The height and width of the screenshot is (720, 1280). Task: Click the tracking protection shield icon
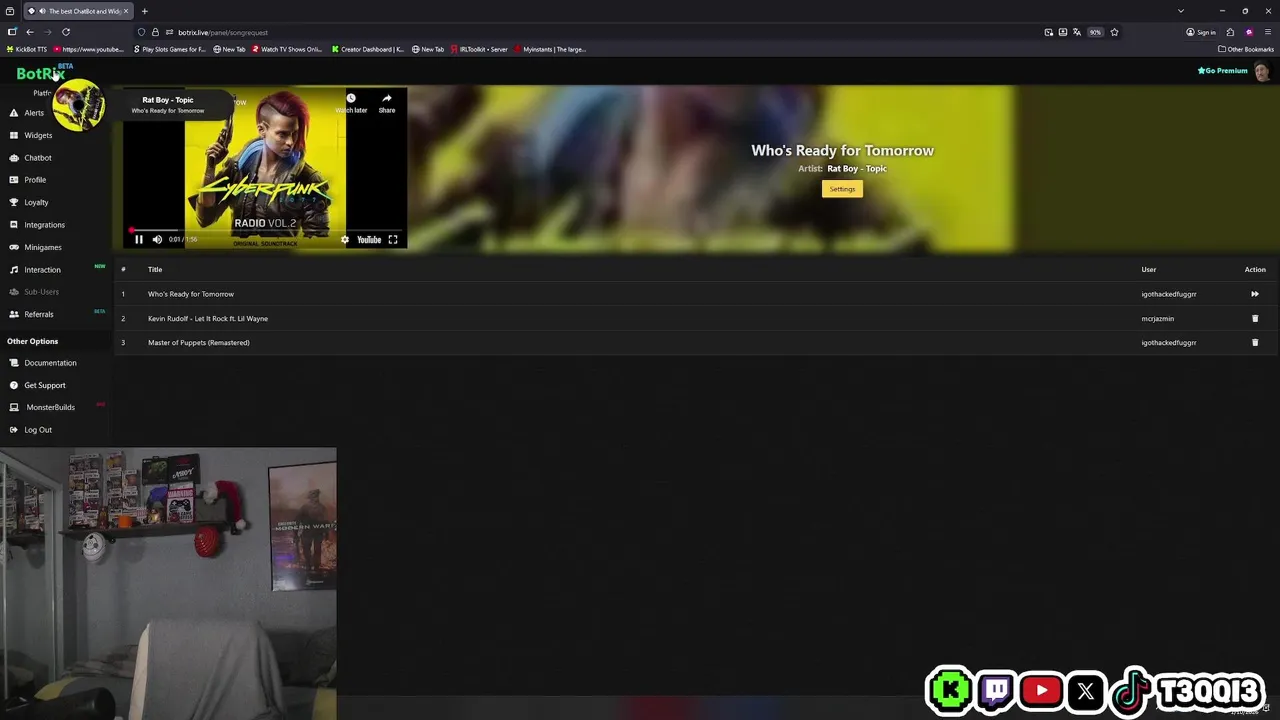click(x=141, y=32)
